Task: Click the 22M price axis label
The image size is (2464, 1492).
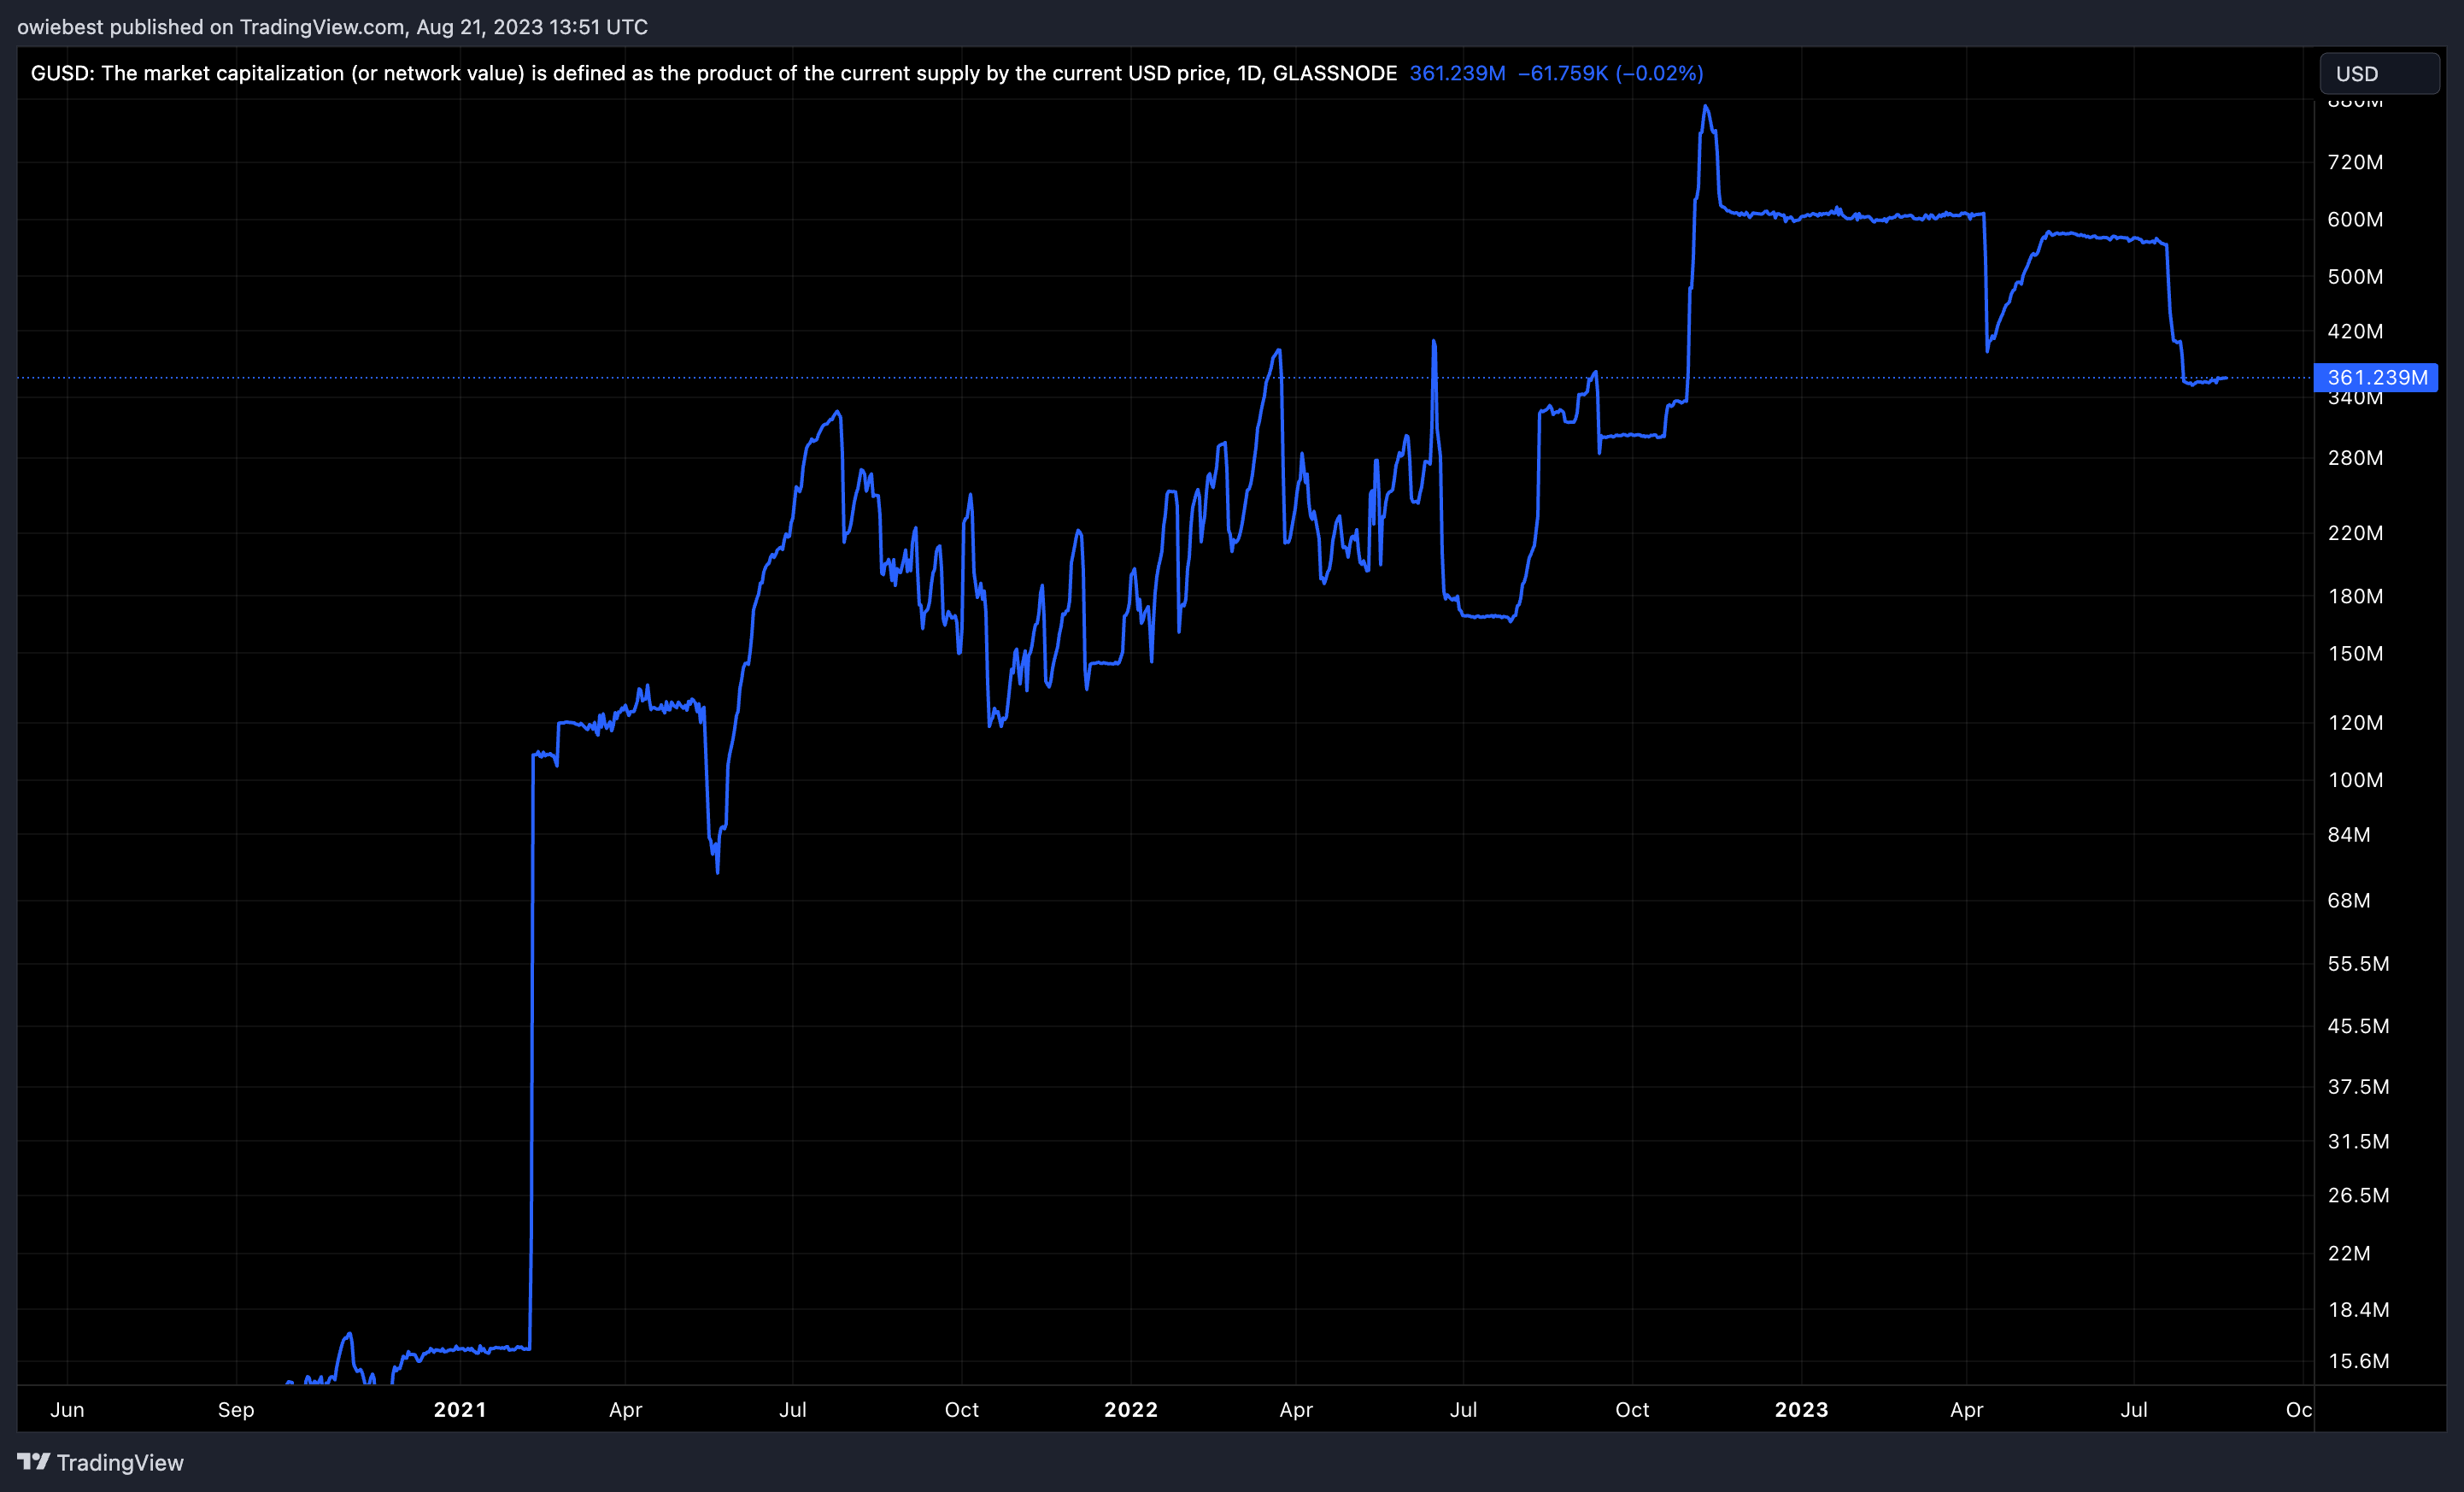Action: 2349,1253
